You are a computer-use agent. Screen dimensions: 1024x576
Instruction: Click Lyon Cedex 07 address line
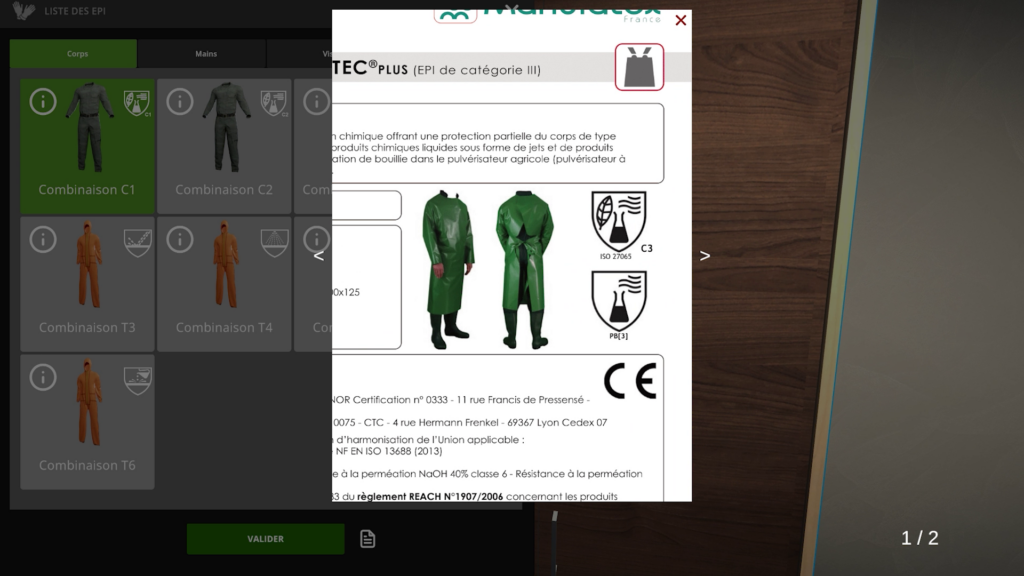[x=470, y=423]
